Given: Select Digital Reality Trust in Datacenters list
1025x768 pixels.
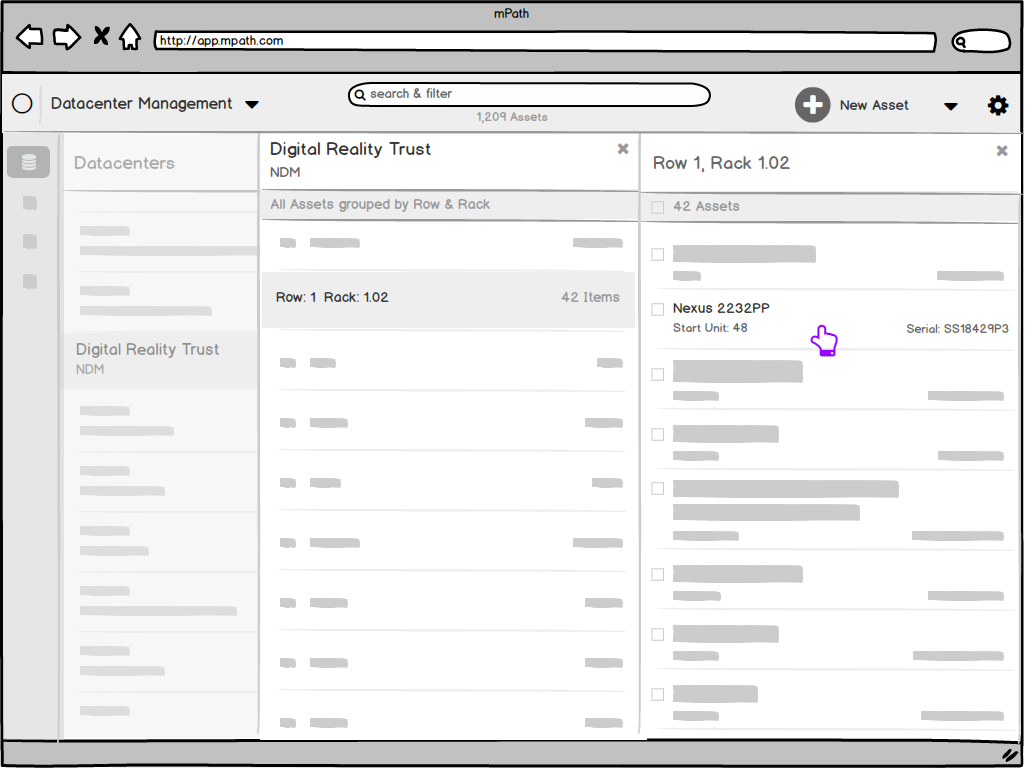Looking at the screenshot, I should (x=147, y=358).
